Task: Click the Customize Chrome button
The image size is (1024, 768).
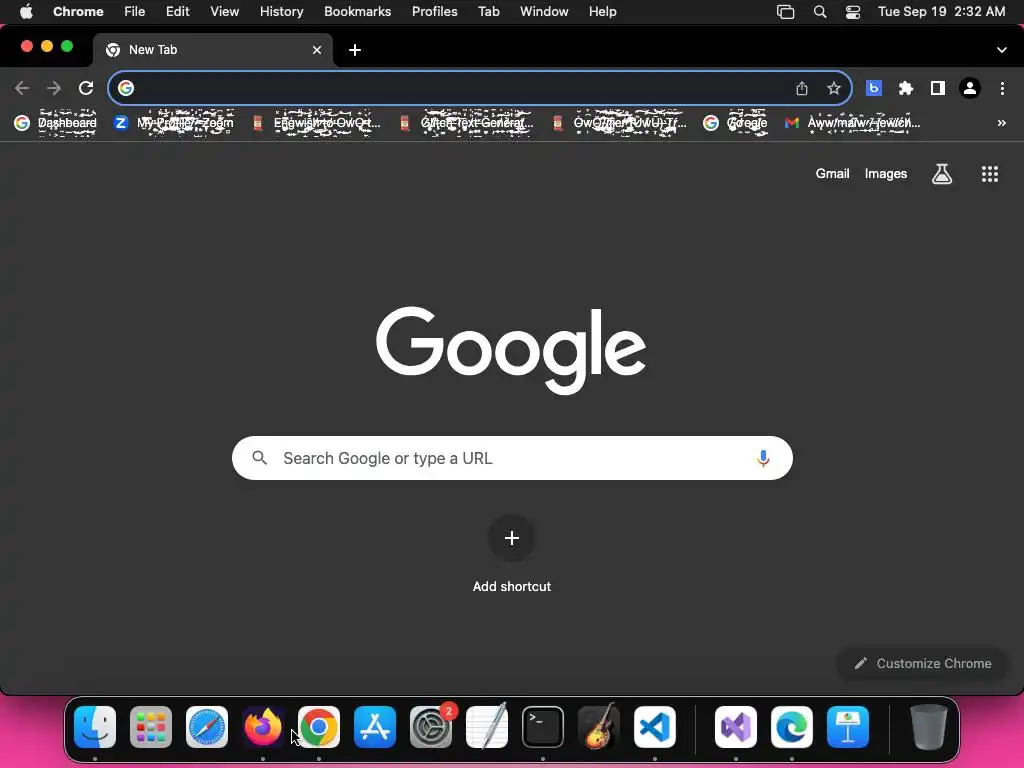Action: click(923, 664)
